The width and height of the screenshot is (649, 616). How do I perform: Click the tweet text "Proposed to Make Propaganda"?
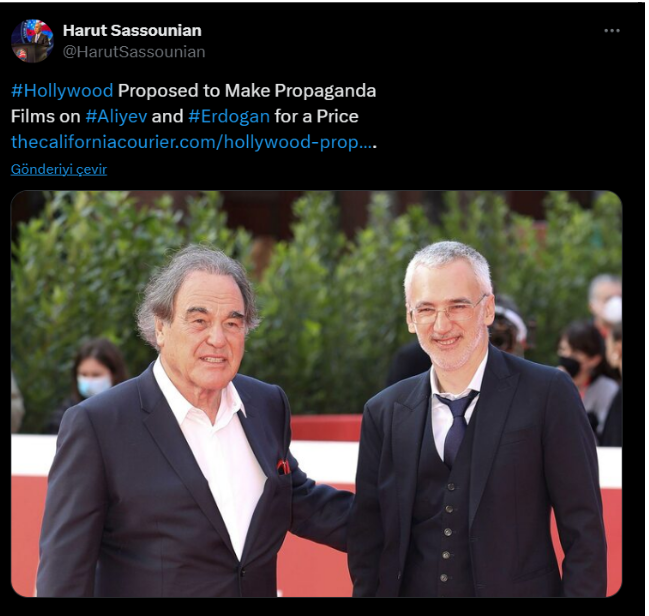[247, 91]
